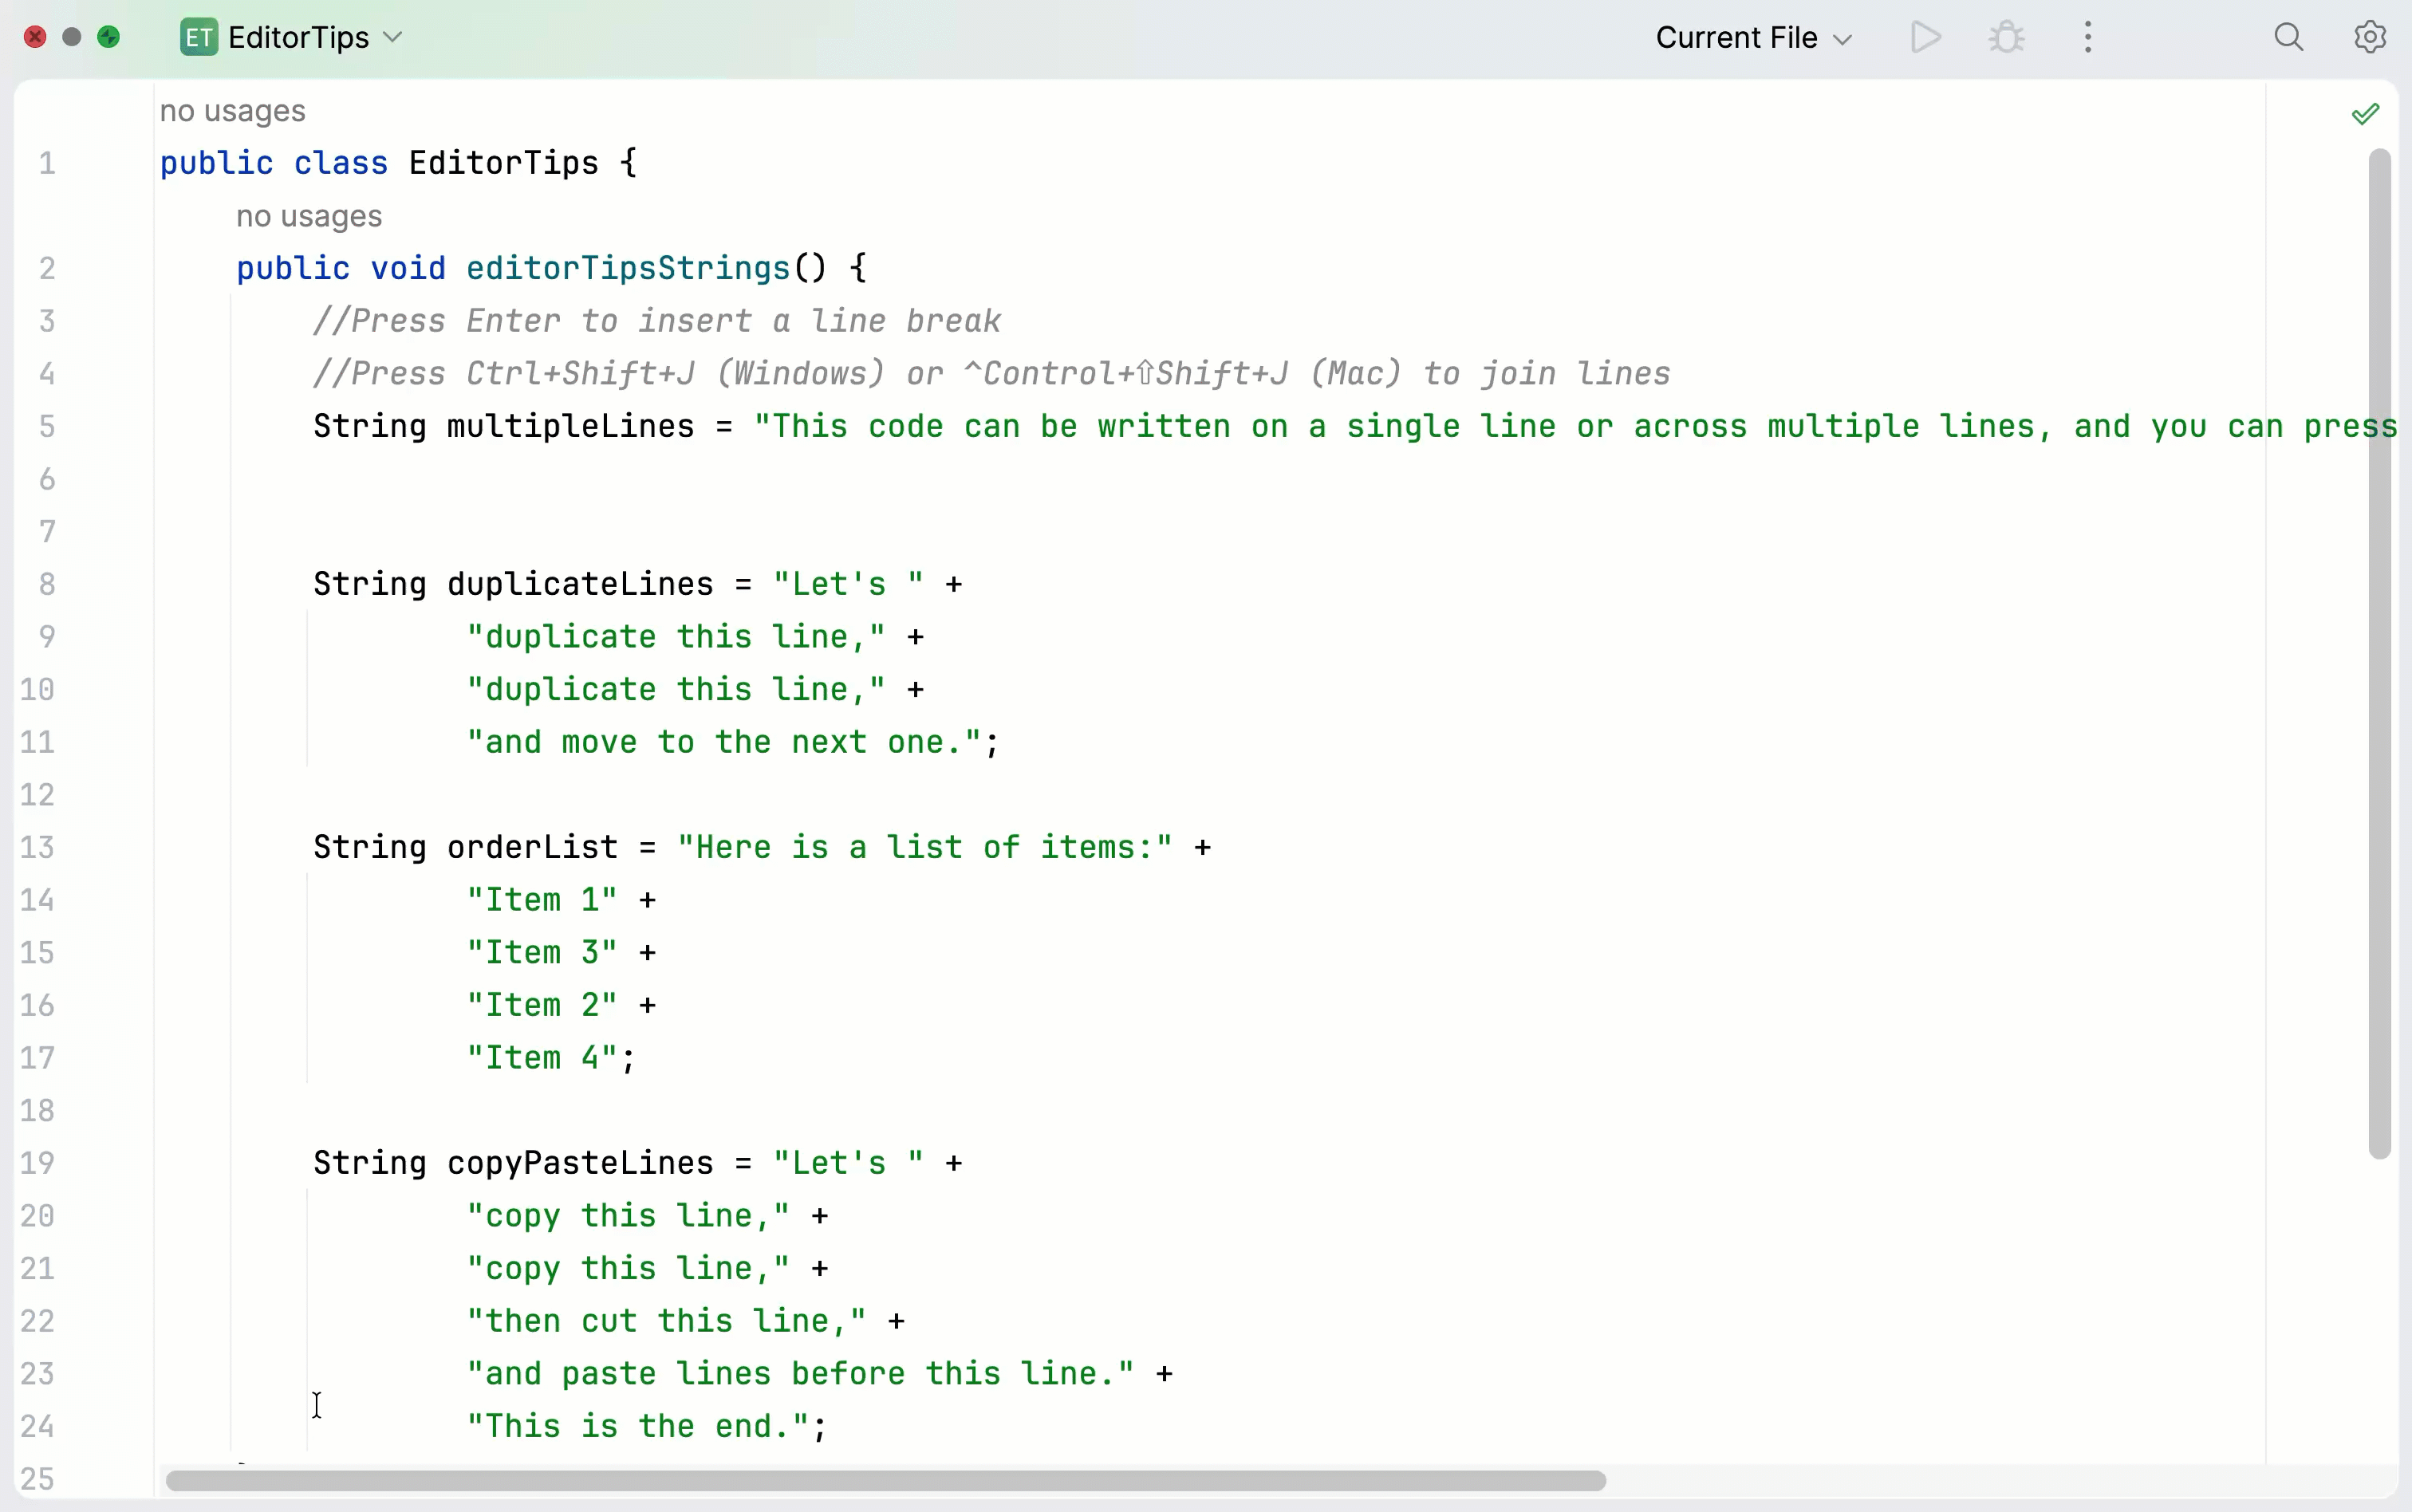Open the More Actions three-dot menu
2412x1512 pixels.
(x=2088, y=38)
